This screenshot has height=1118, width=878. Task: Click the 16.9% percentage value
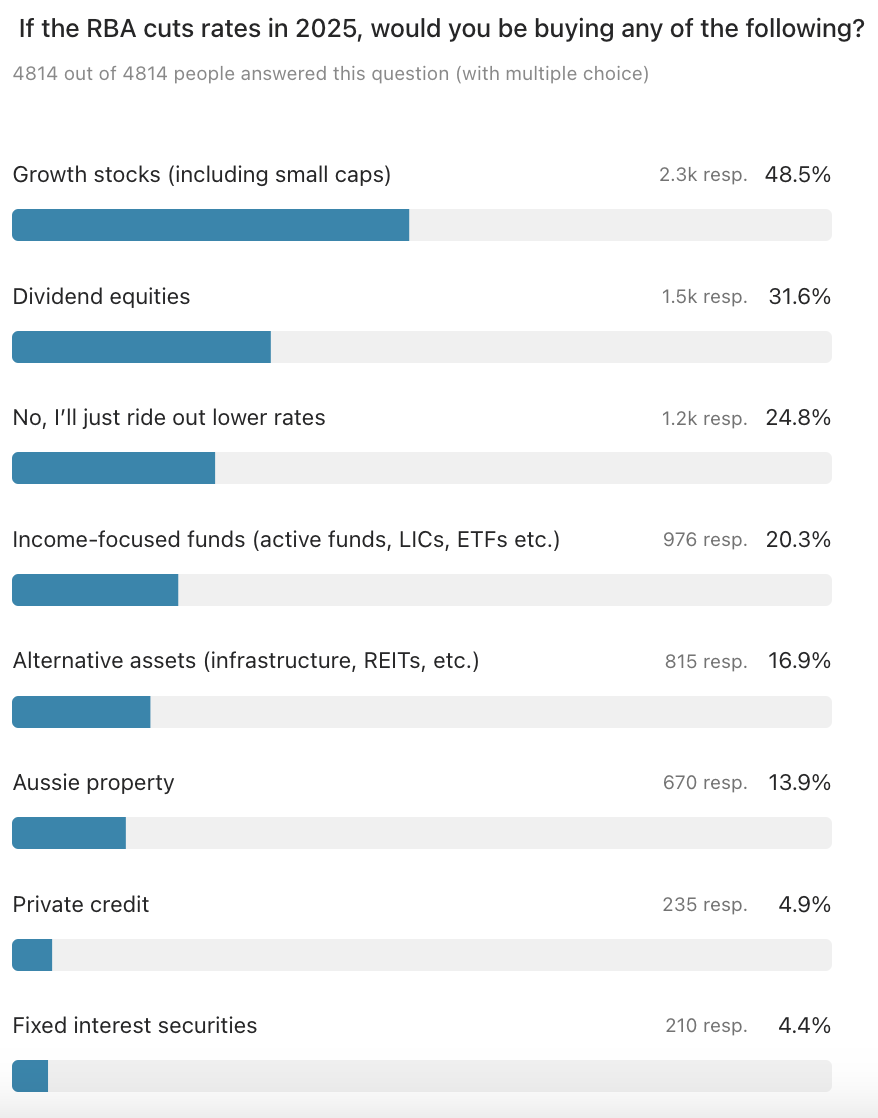pos(800,661)
